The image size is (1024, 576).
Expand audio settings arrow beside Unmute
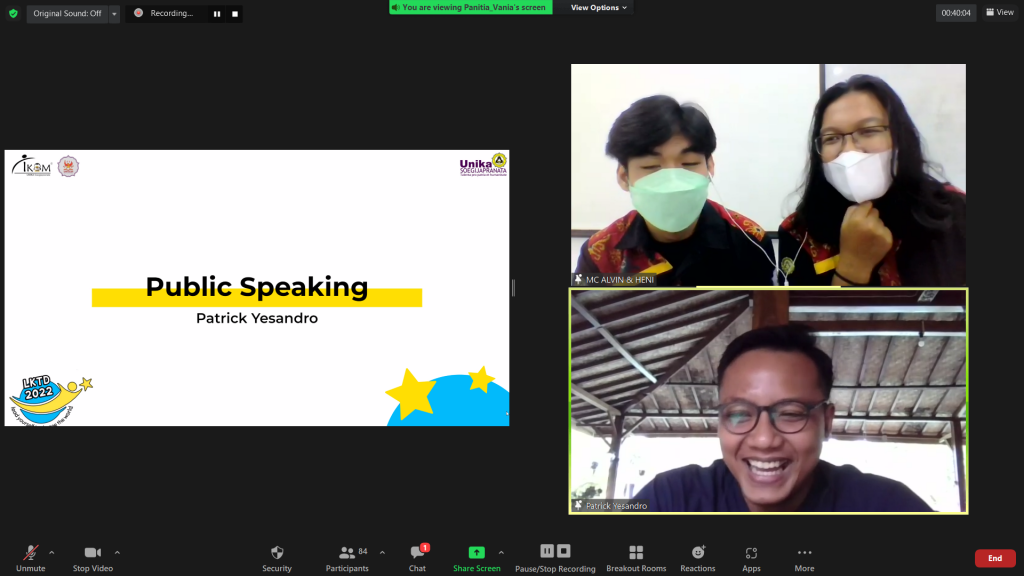[x=52, y=552]
